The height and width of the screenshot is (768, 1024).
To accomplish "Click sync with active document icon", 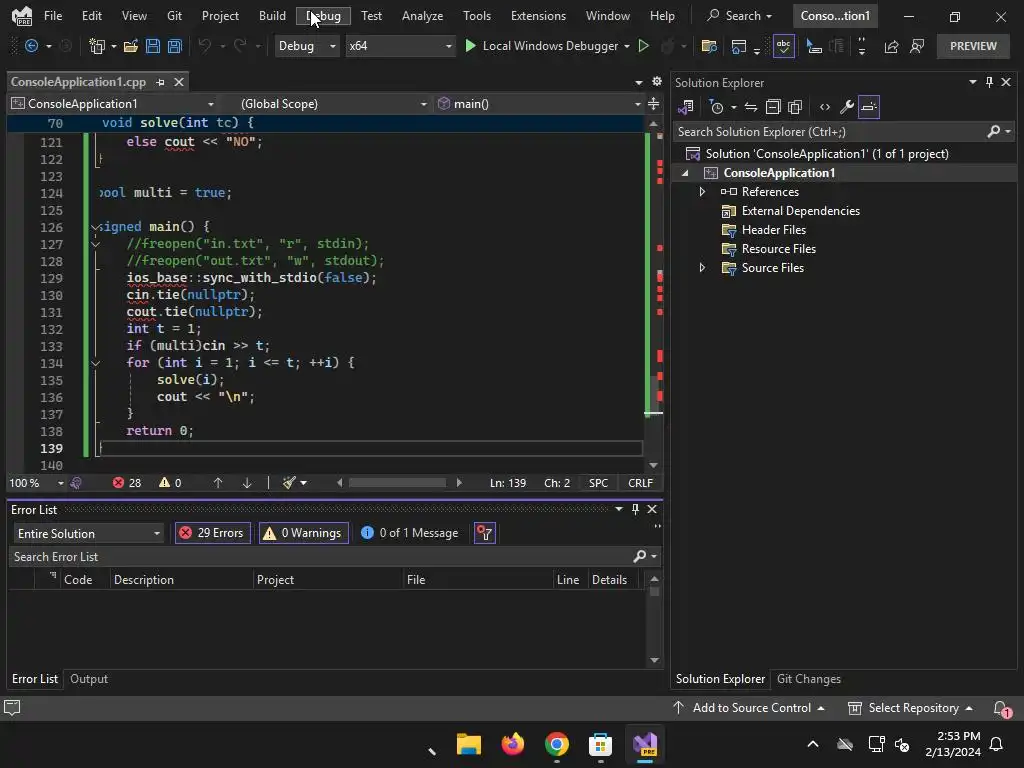I will pyautogui.click(x=751, y=107).
